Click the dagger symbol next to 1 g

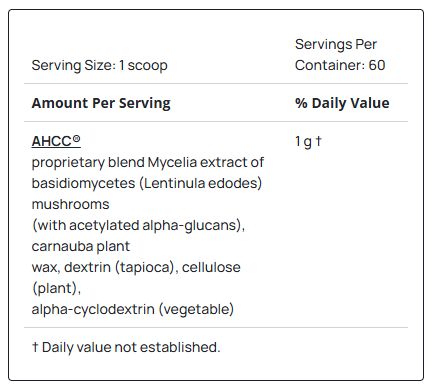pos(318,141)
